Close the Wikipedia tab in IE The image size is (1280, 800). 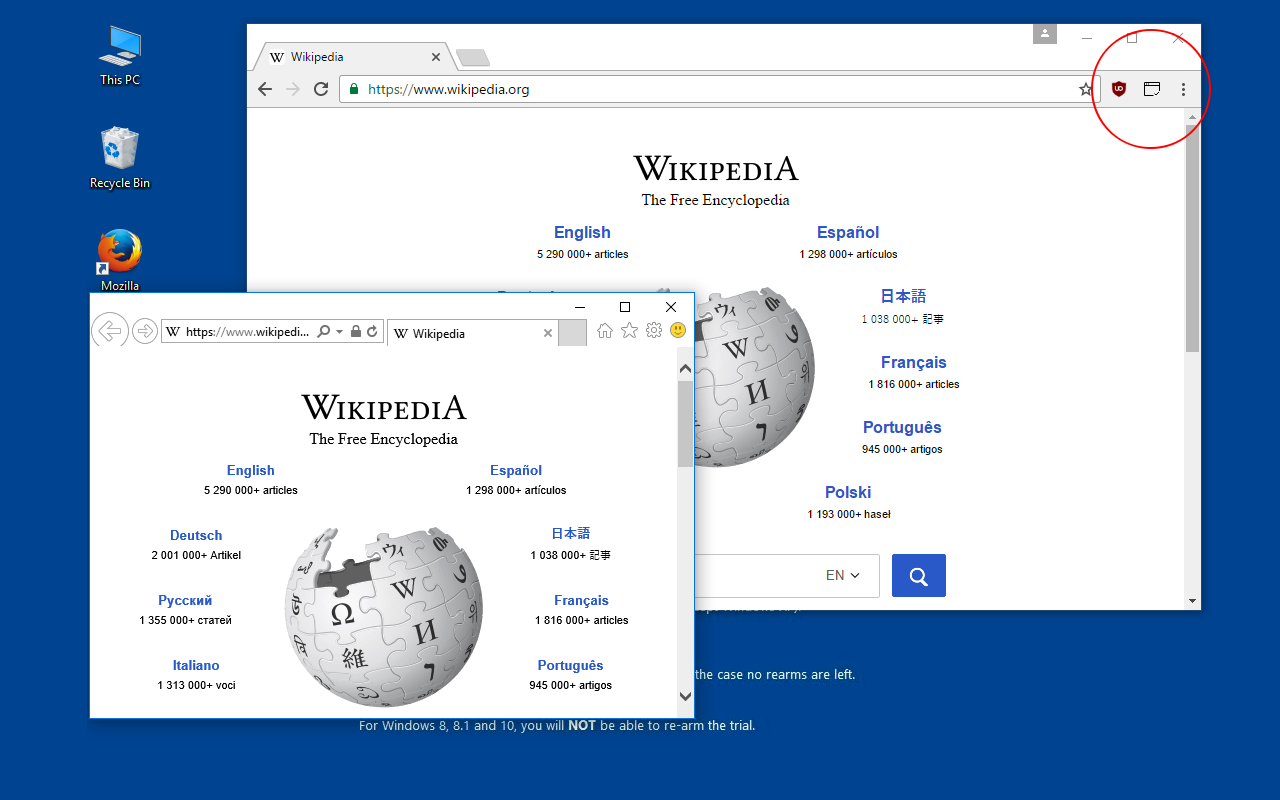tap(548, 333)
